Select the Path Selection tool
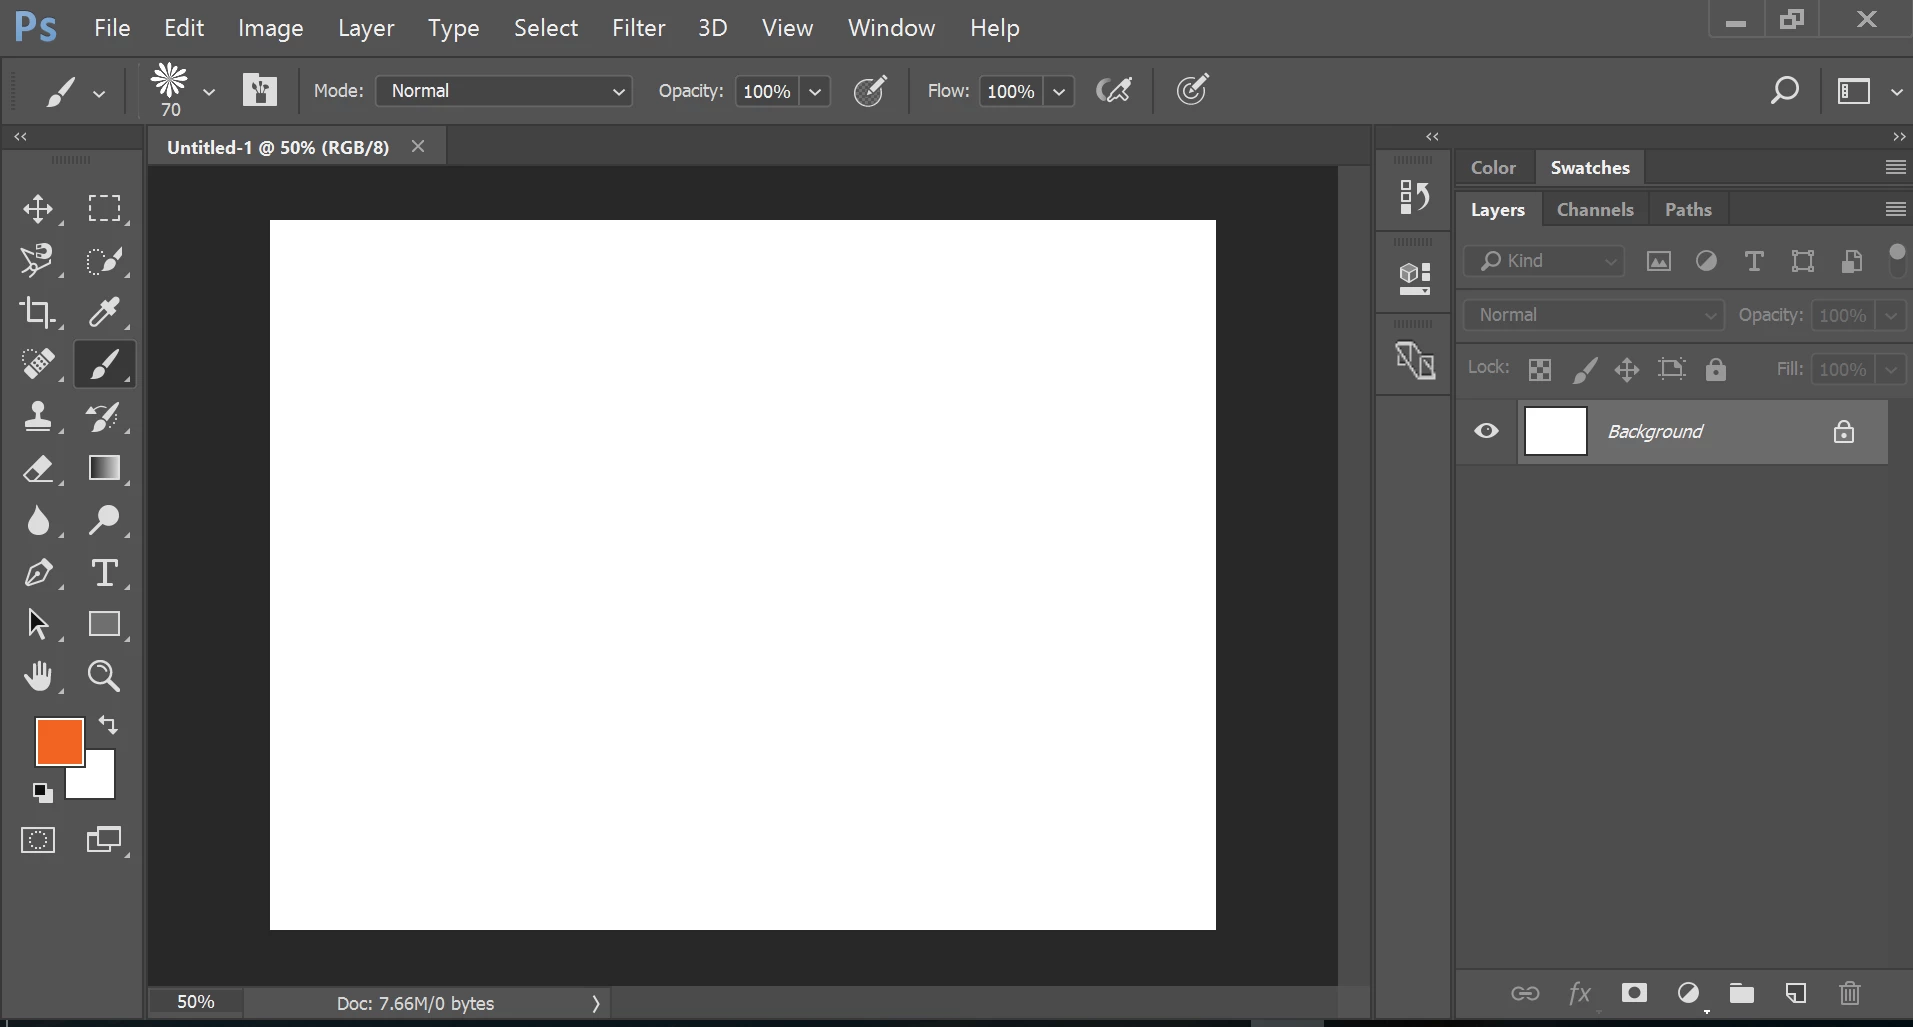 (x=38, y=624)
